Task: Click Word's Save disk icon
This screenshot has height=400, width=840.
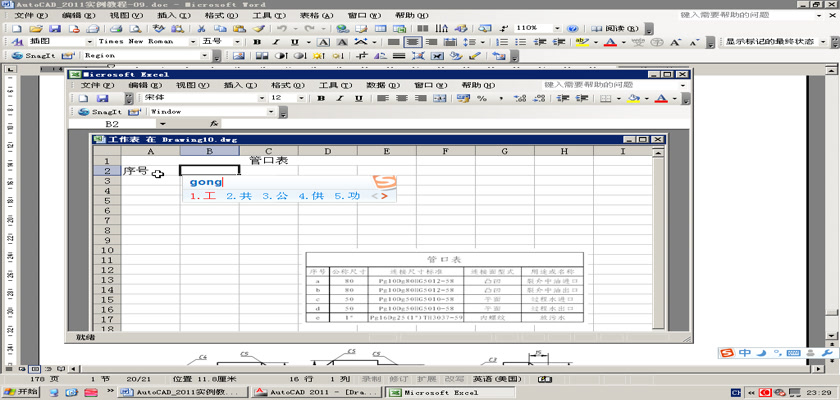Action: tap(55, 28)
